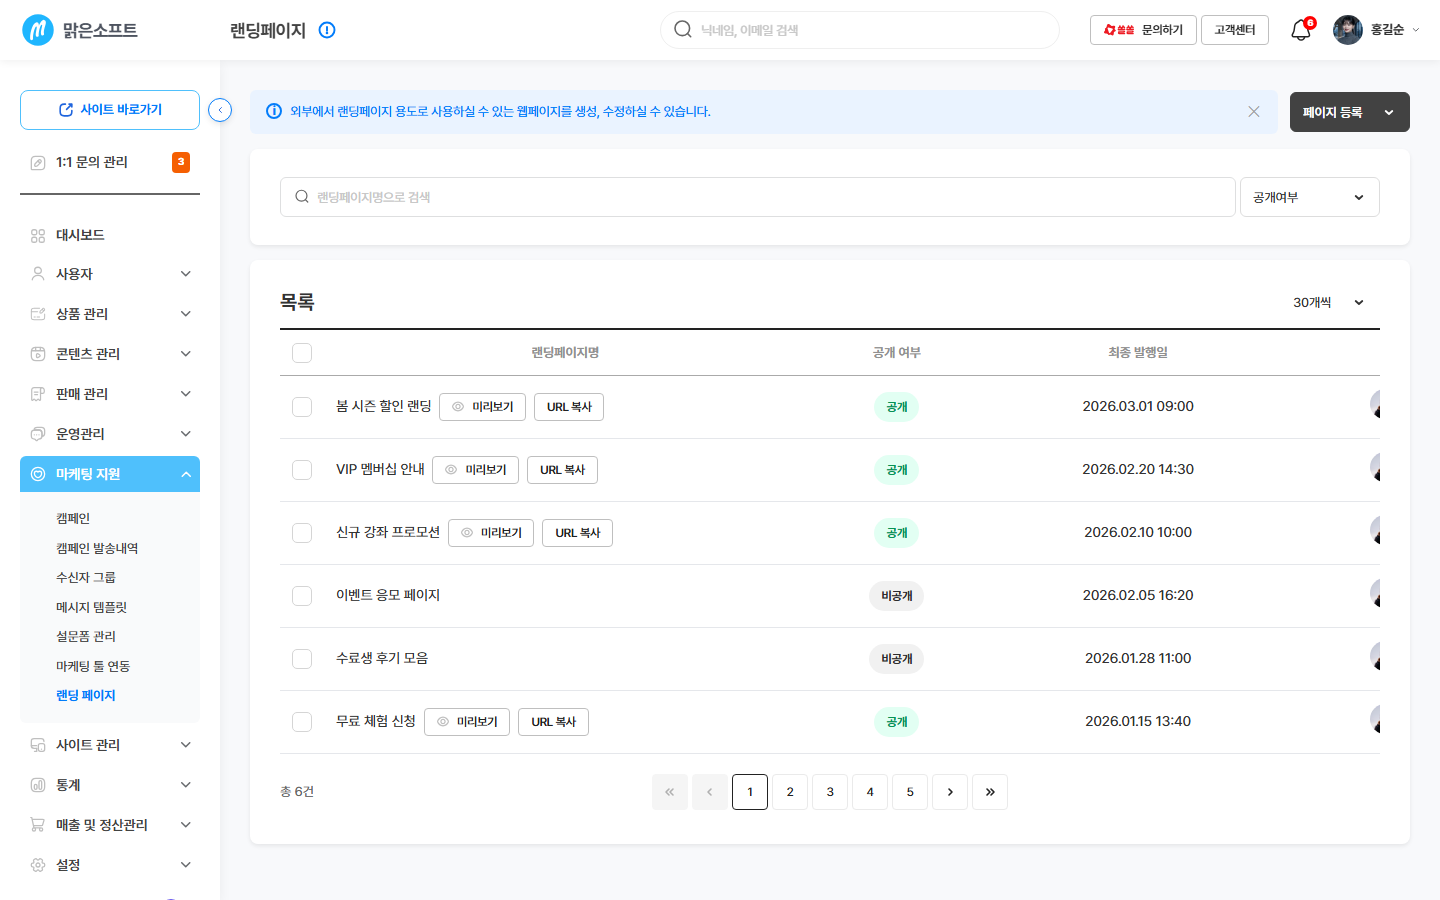This screenshot has width=1440, height=900.
Task: Click the search magnifier in the top search bar
Action: click(x=683, y=30)
